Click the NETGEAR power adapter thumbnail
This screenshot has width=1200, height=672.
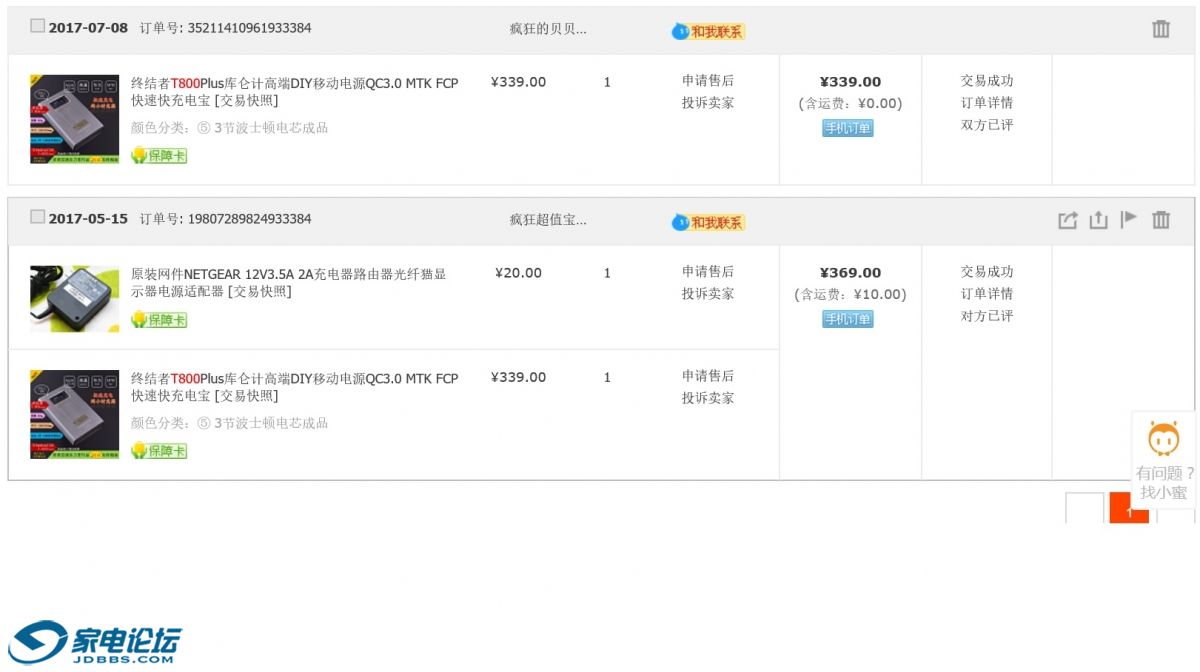click(x=74, y=298)
